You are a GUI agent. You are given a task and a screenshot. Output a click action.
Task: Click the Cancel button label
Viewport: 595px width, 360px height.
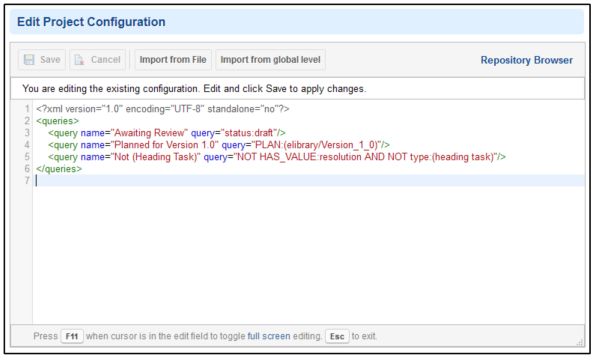[105, 60]
